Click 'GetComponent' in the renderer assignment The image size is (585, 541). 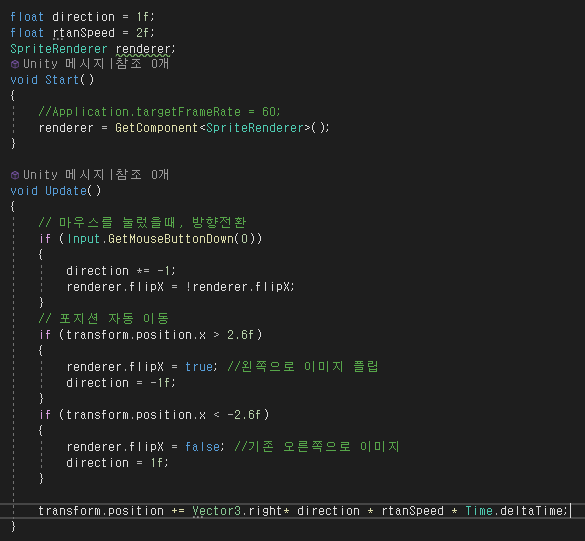tap(156, 128)
